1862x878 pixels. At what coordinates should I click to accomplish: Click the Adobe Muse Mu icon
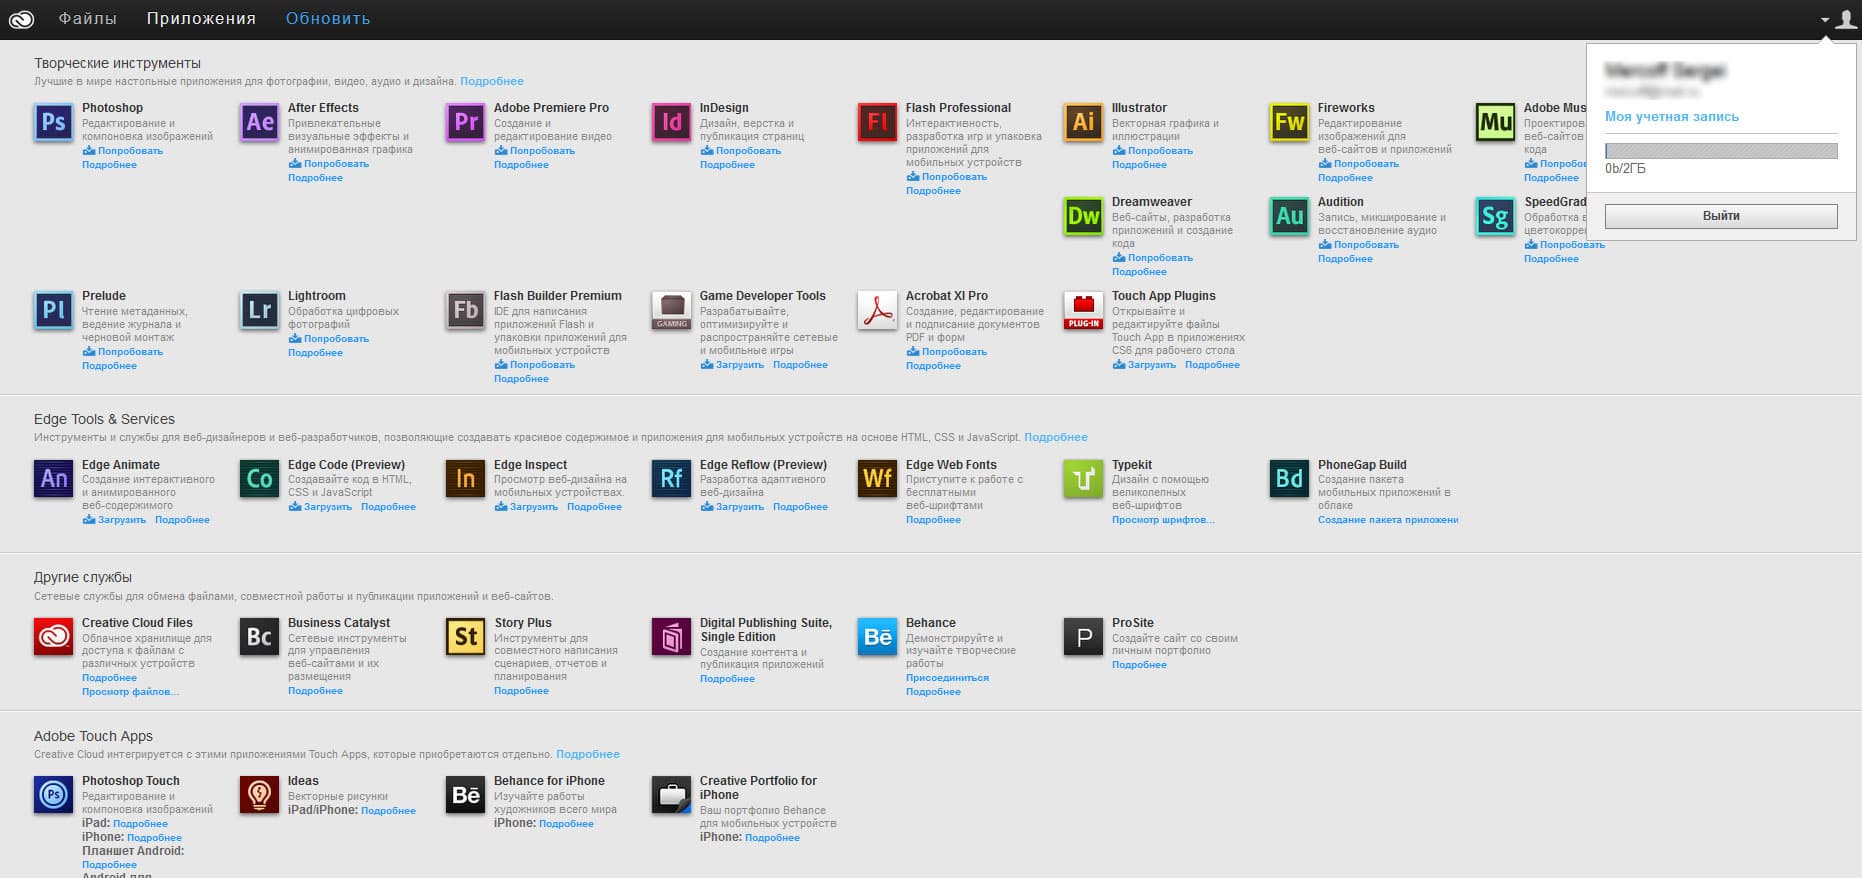(x=1495, y=122)
